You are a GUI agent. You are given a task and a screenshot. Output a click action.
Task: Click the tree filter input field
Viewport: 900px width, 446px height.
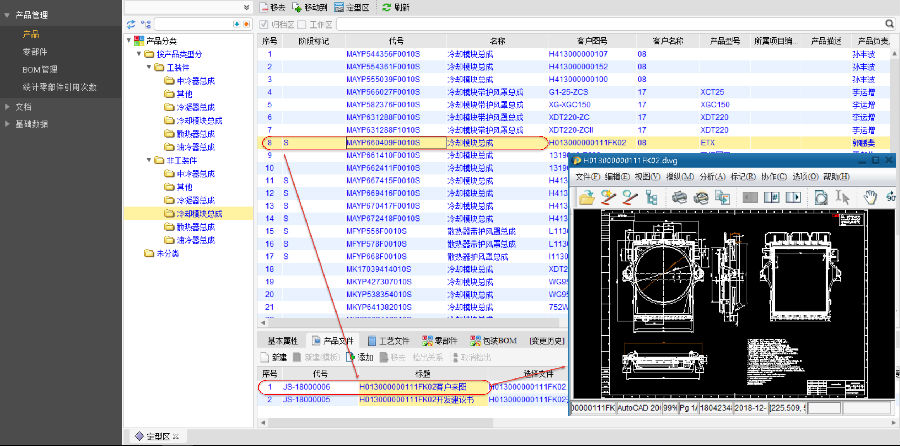click(193, 24)
